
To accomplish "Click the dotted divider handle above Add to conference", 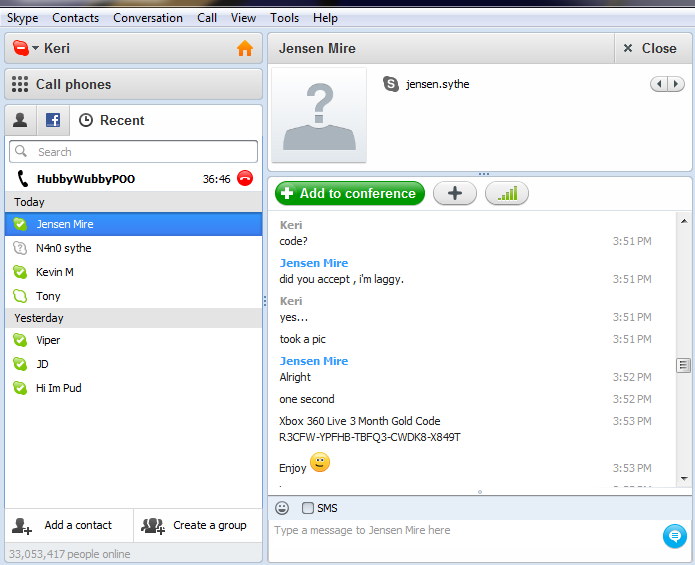I will (x=484, y=174).
